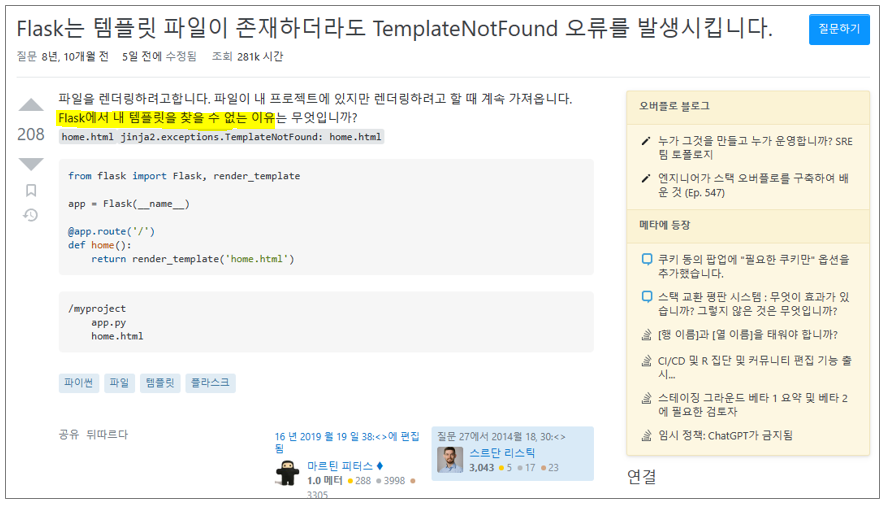883x505 pixels.
Task: Click the 뒤따르다 follow link
Action: pyautogui.click(x=107, y=434)
